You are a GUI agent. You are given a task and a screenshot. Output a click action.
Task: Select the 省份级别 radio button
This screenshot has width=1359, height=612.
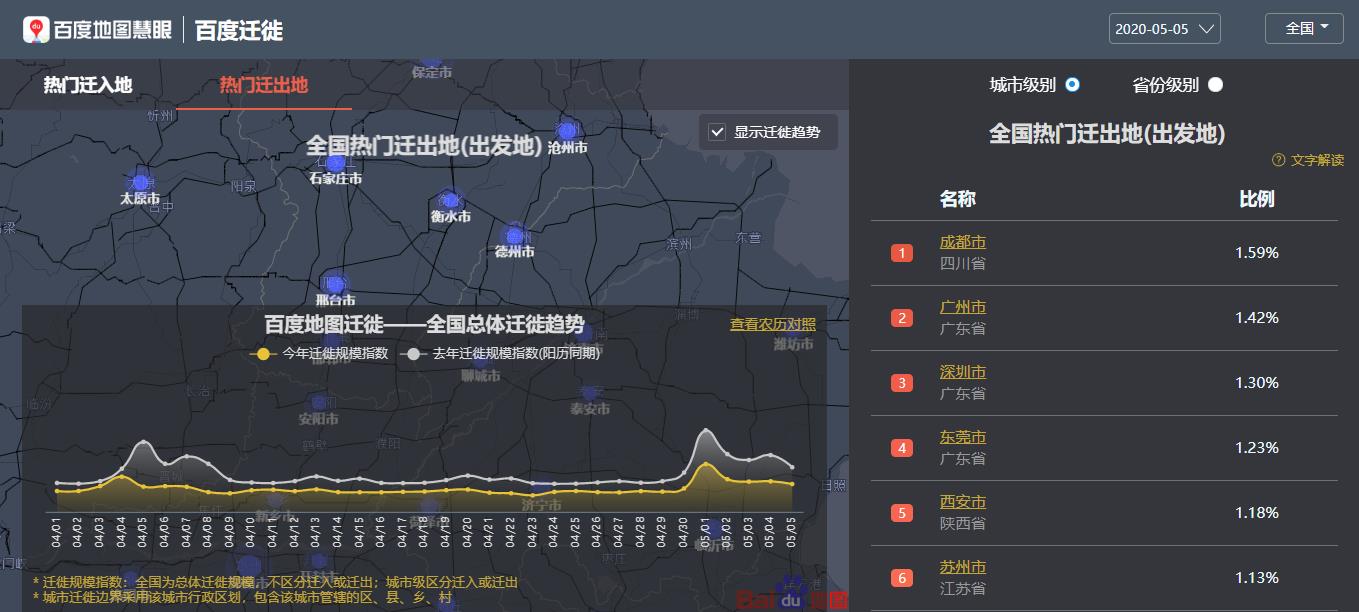point(1215,85)
